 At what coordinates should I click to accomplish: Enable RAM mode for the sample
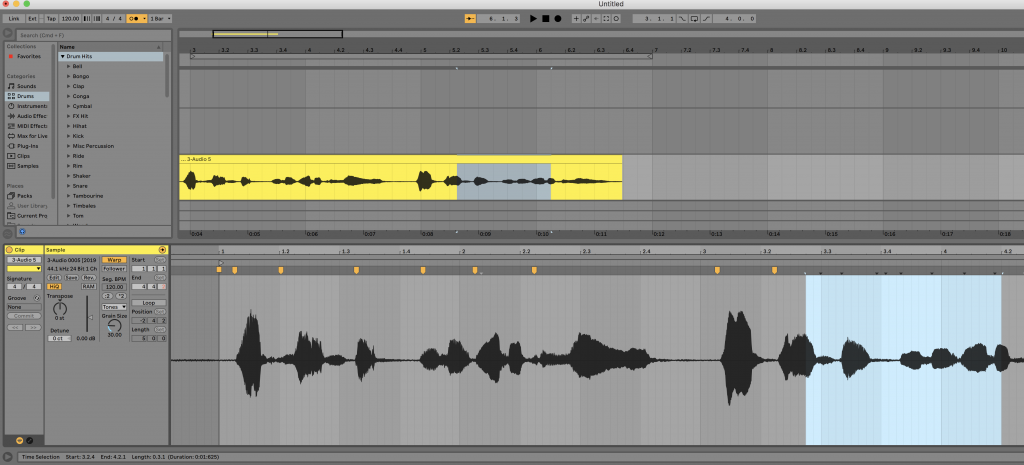pyautogui.click(x=88, y=286)
